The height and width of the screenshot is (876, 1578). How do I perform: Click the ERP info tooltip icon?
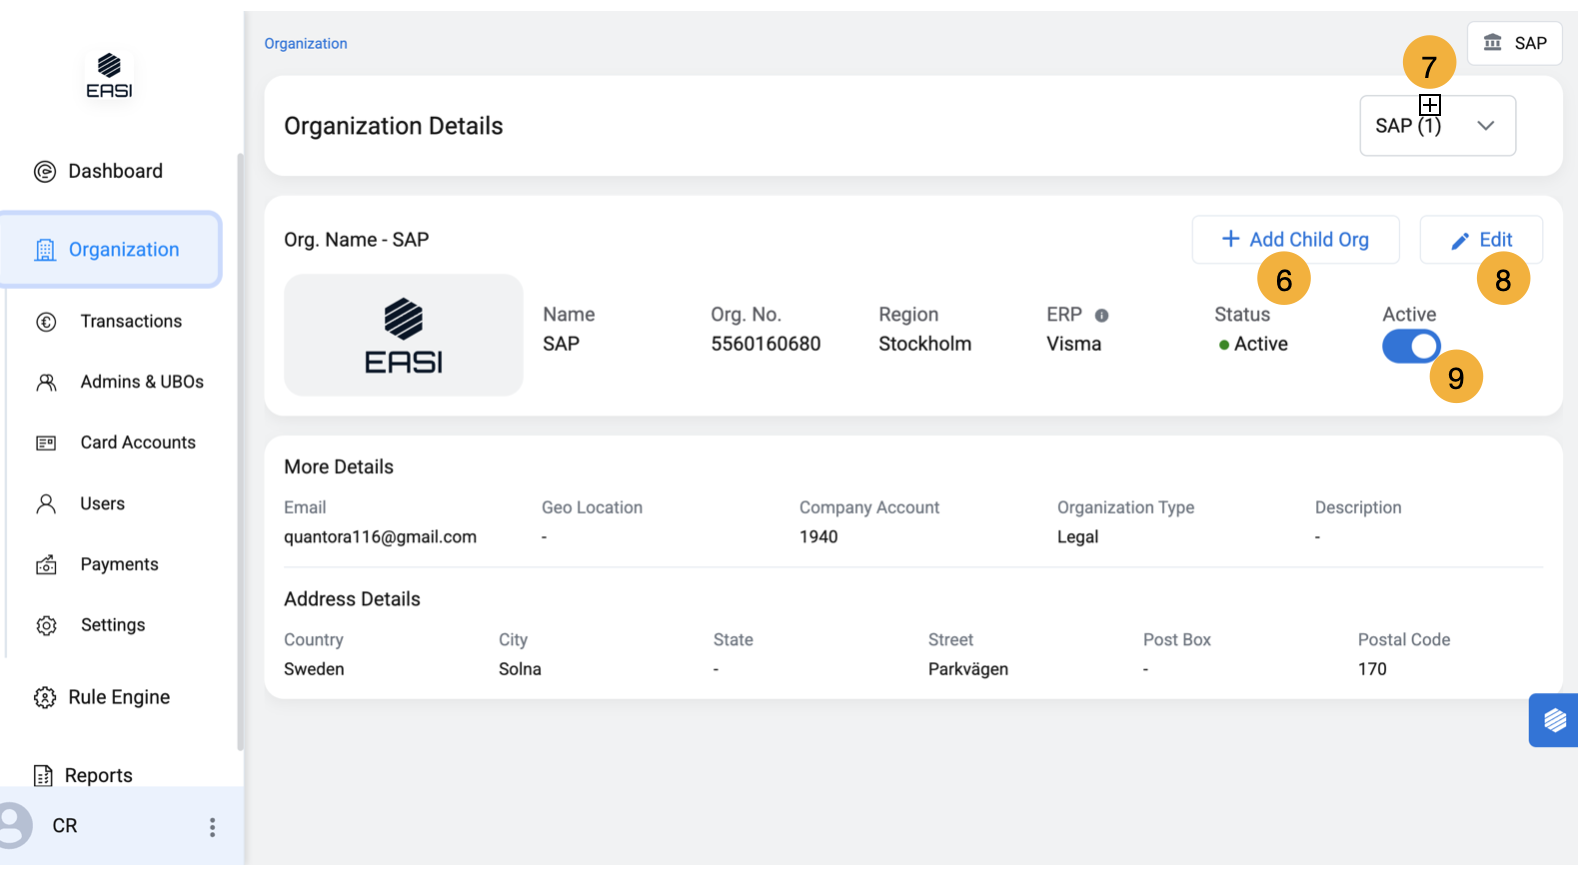click(x=1101, y=316)
